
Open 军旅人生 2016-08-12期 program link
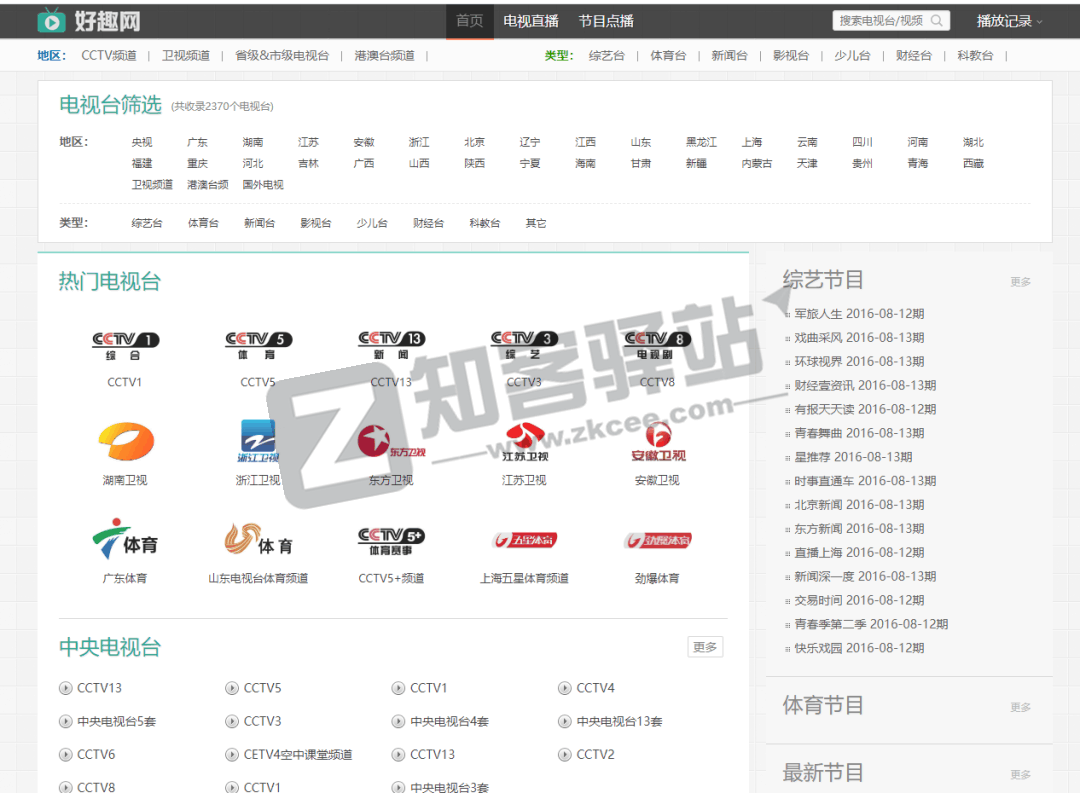pos(859,314)
